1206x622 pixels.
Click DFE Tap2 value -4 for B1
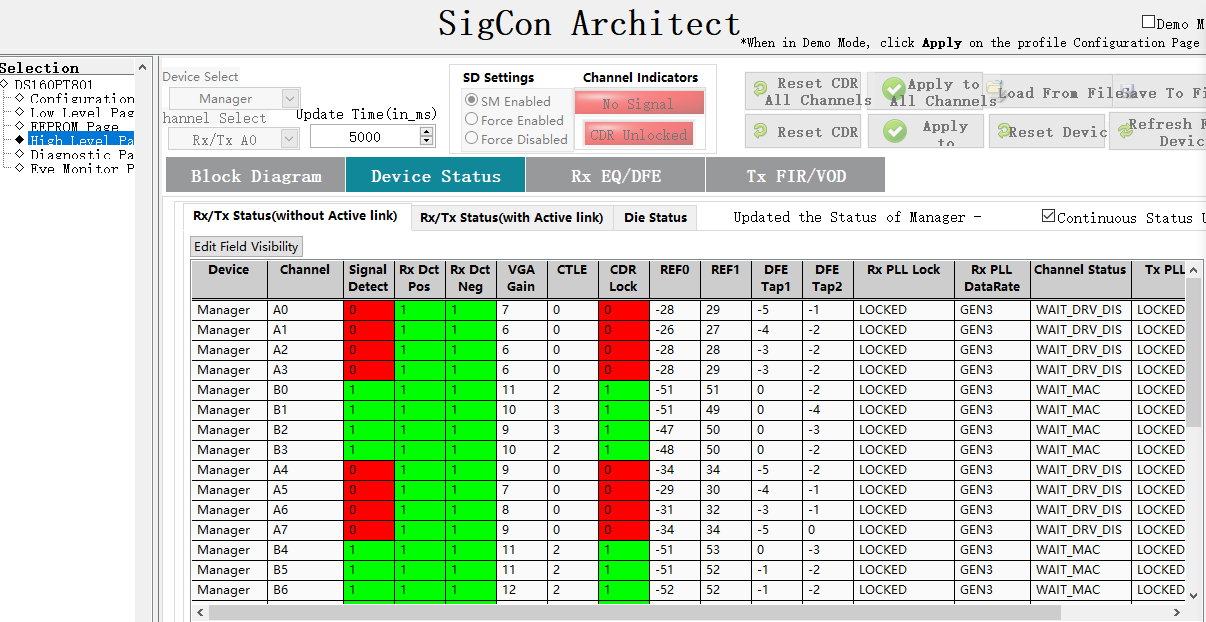pyautogui.click(x=827, y=410)
